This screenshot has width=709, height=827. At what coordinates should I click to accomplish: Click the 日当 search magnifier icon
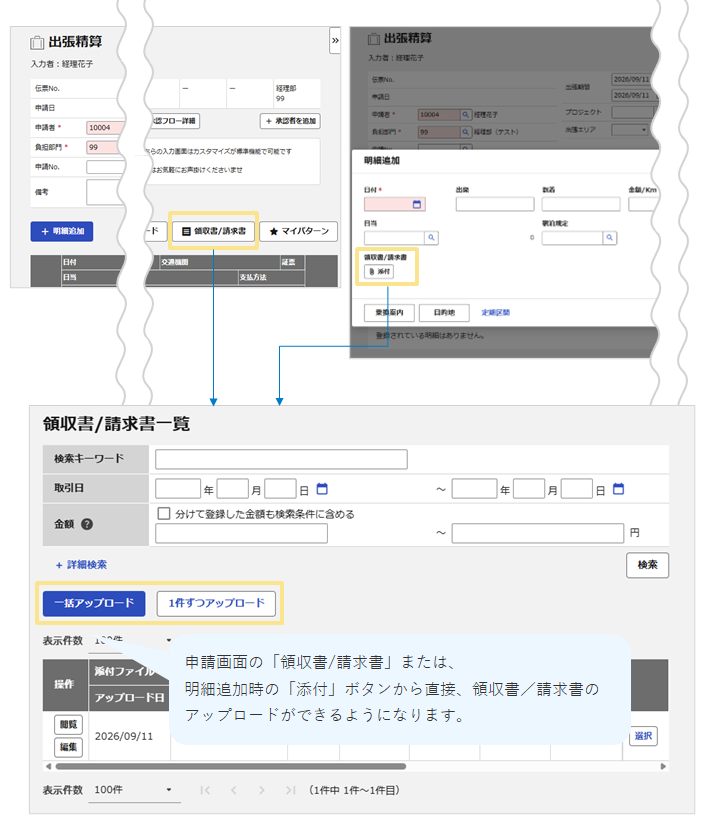tap(432, 238)
